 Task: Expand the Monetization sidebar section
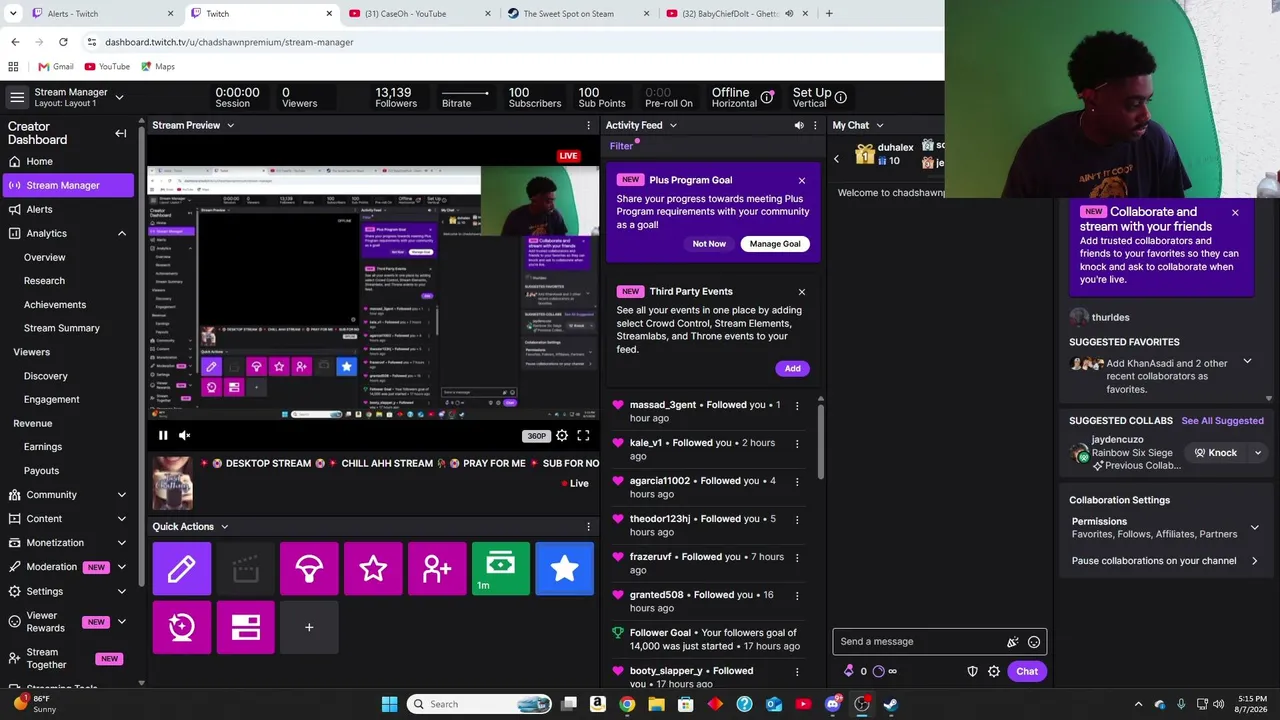[122, 543]
